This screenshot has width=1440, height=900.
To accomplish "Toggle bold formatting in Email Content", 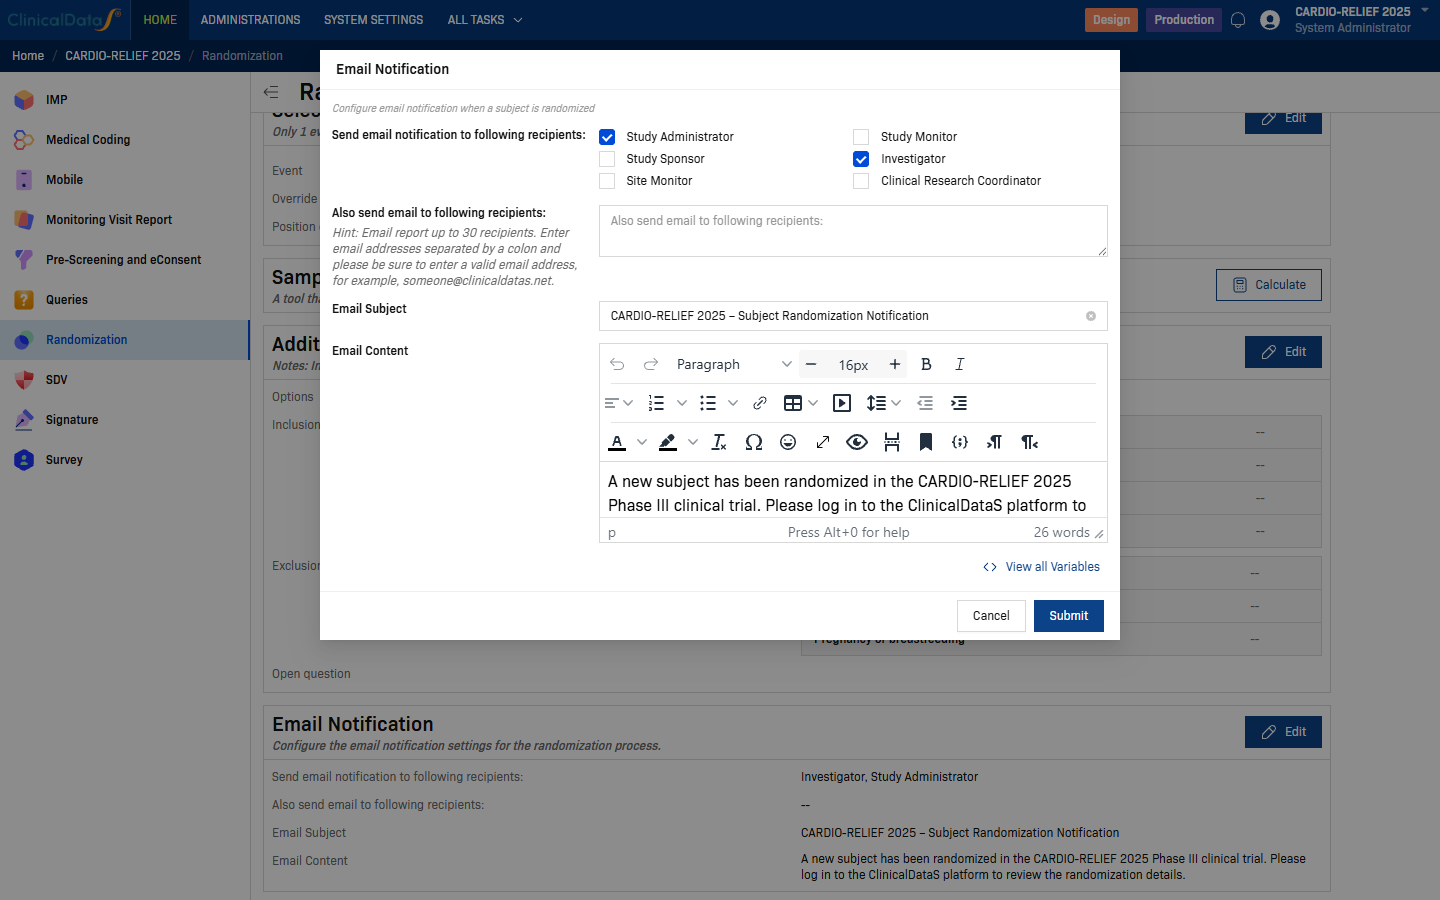I will 926,365.
